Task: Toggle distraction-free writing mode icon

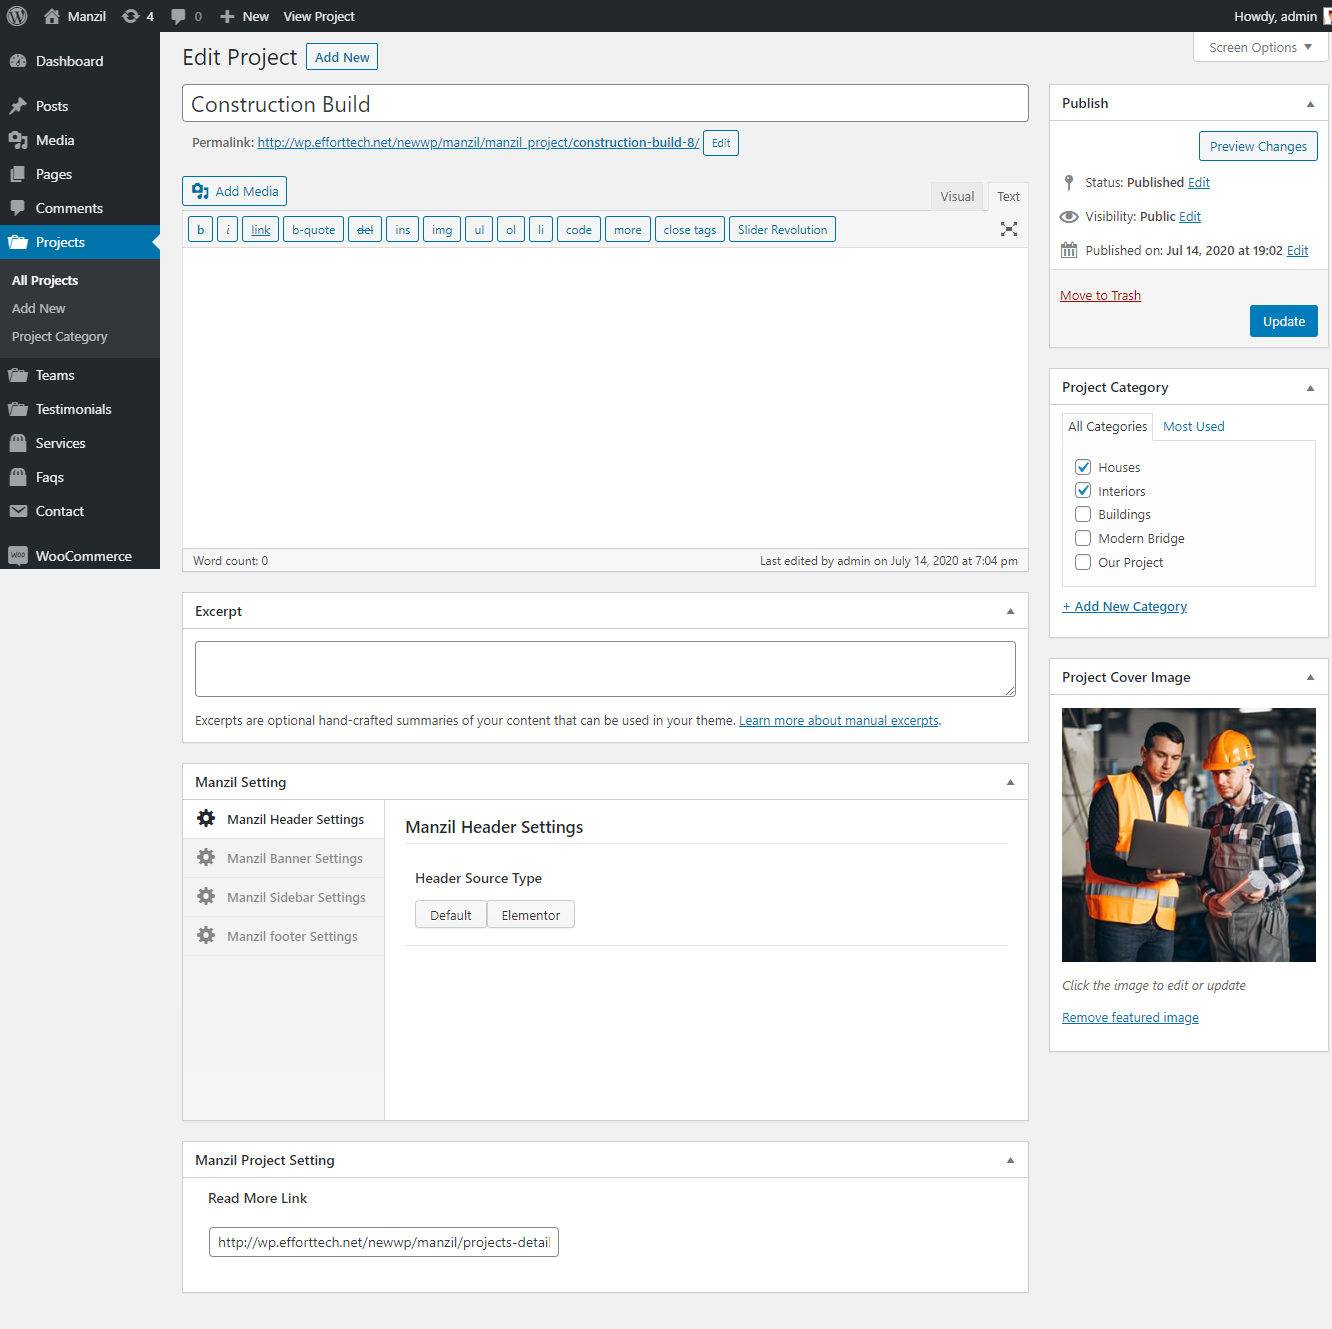Action: tap(1009, 229)
